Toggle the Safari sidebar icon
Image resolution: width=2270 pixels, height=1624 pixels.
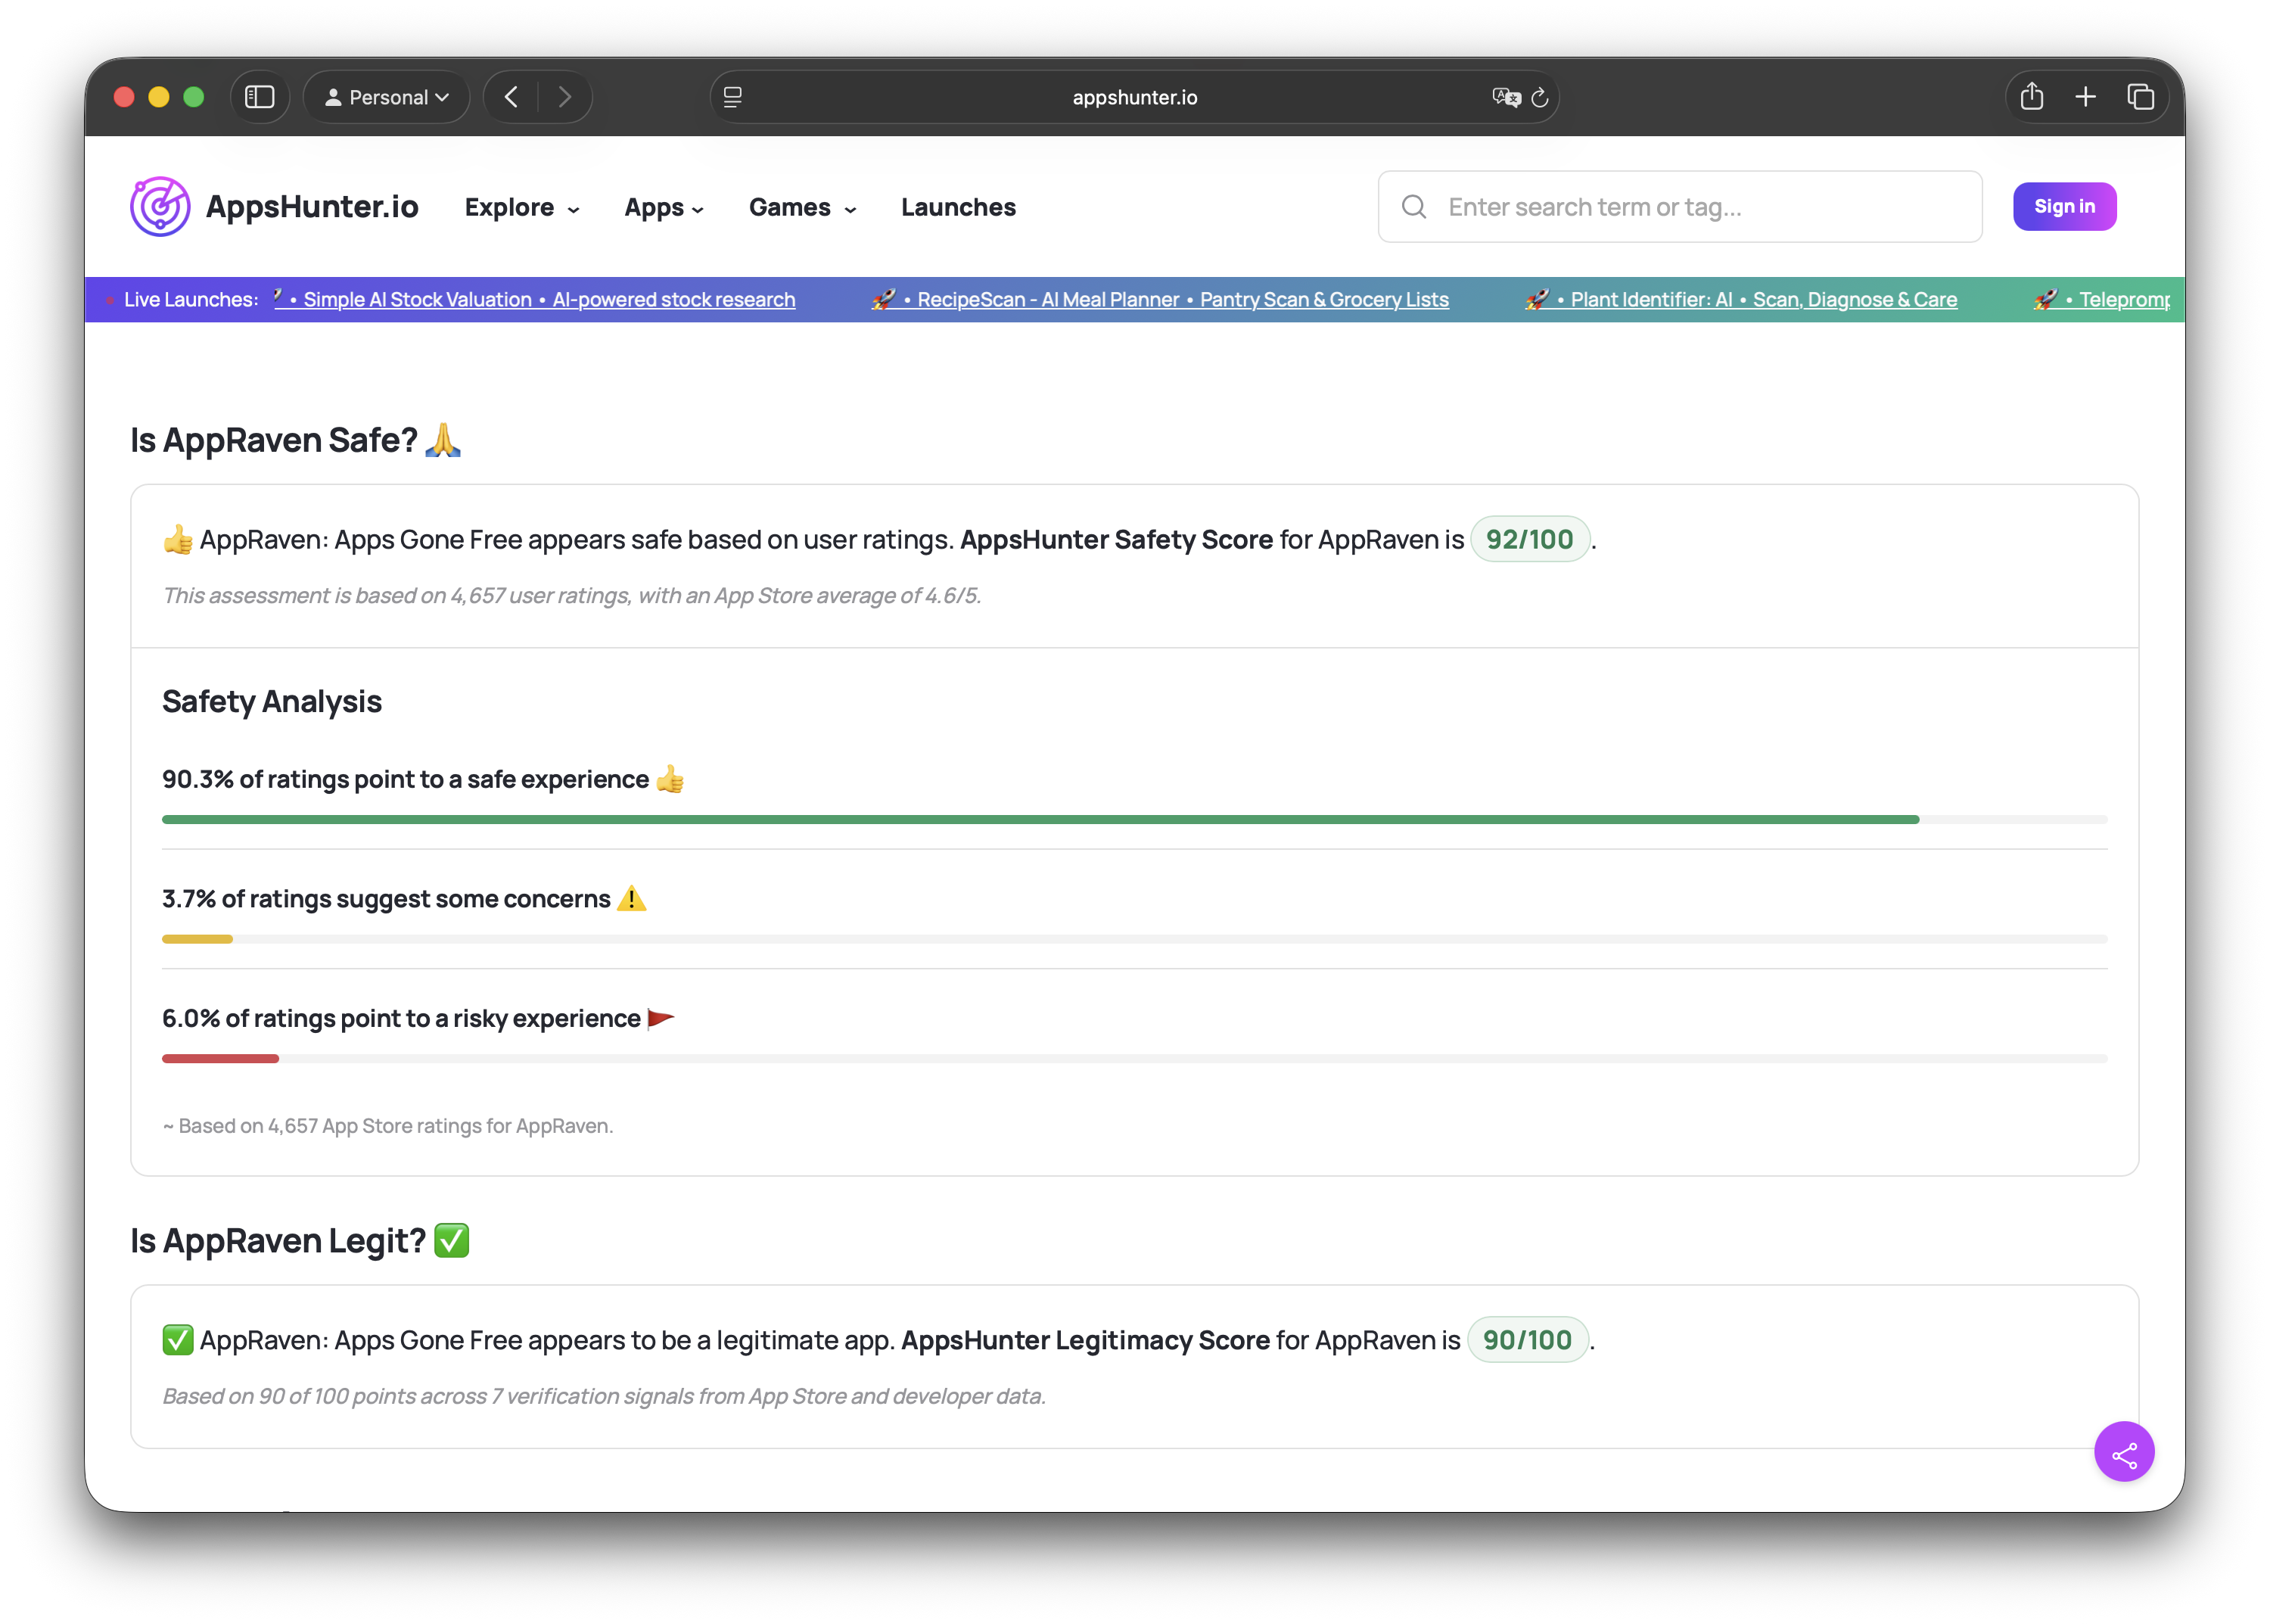tap(260, 97)
